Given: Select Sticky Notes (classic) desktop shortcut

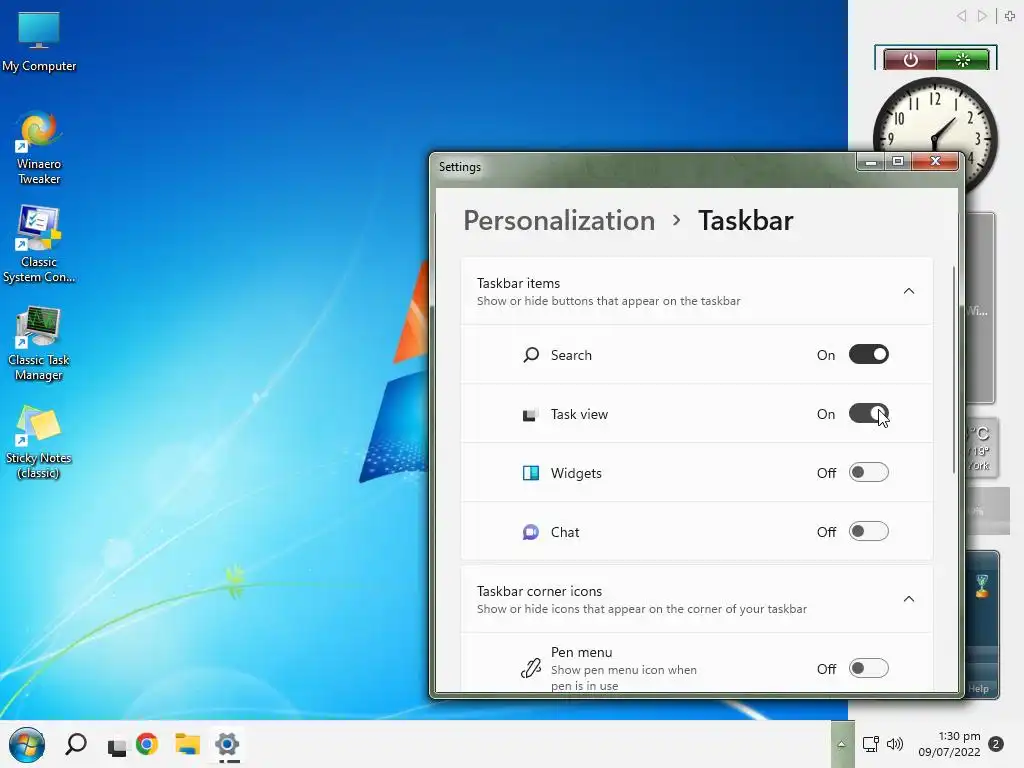Looking at the screenshot, I should click(39, 443).
